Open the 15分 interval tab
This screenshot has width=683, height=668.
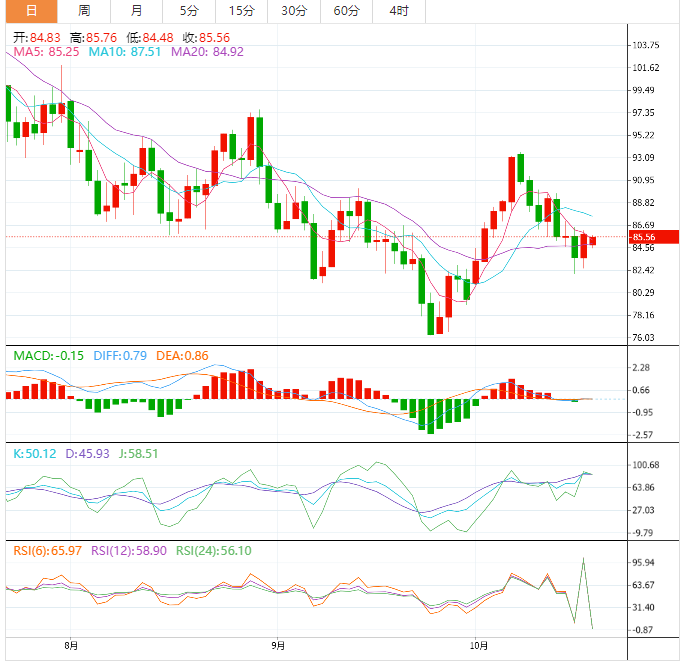242,11
